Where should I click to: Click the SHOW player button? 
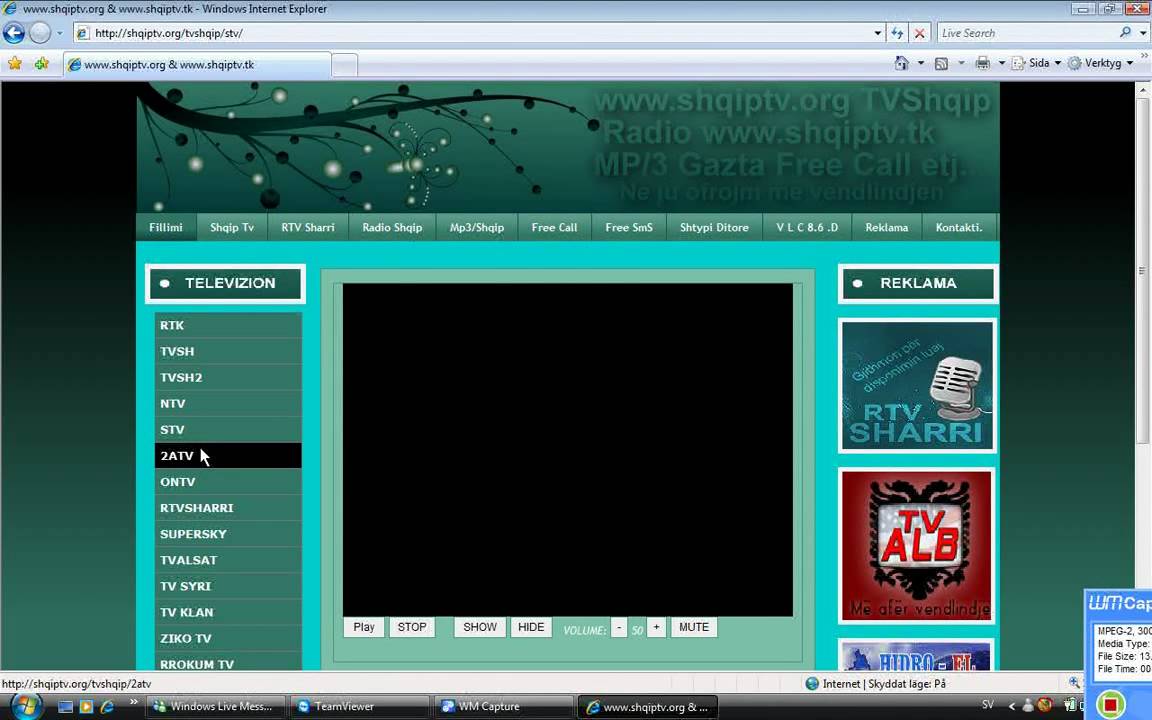(480, 627)
